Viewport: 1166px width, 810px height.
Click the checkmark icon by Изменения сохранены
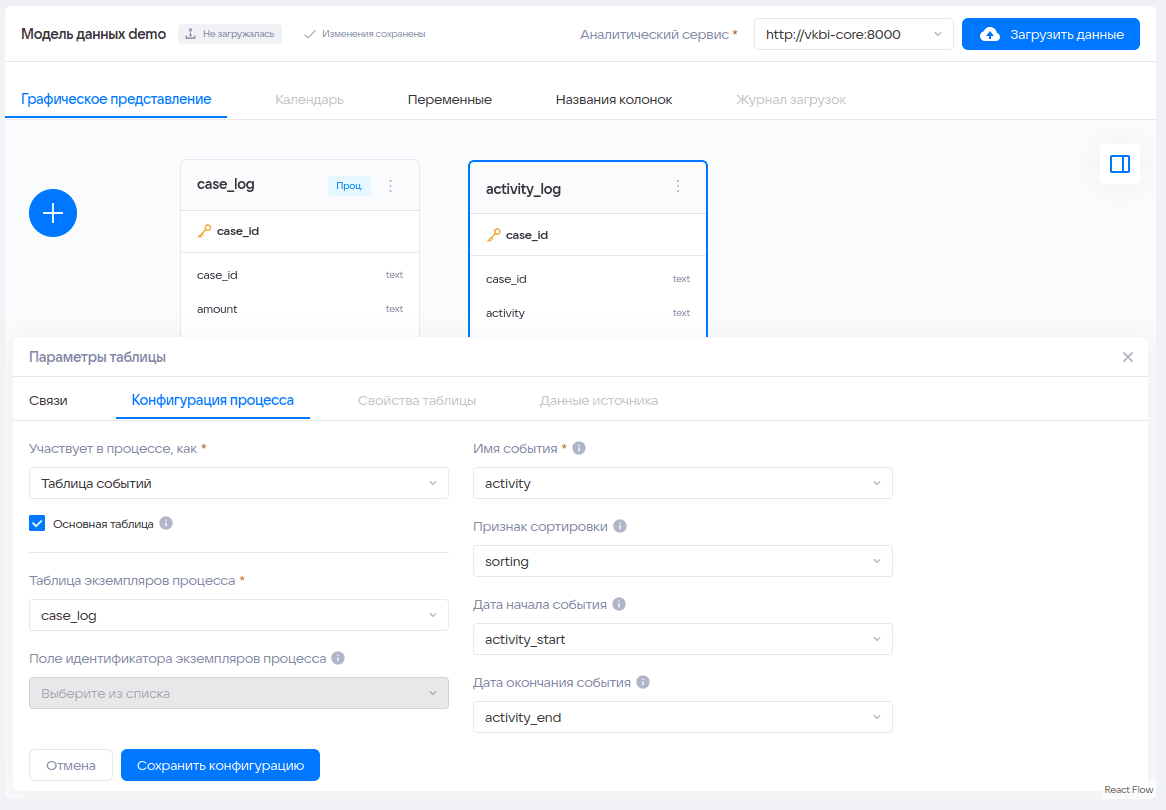(310, 33)
